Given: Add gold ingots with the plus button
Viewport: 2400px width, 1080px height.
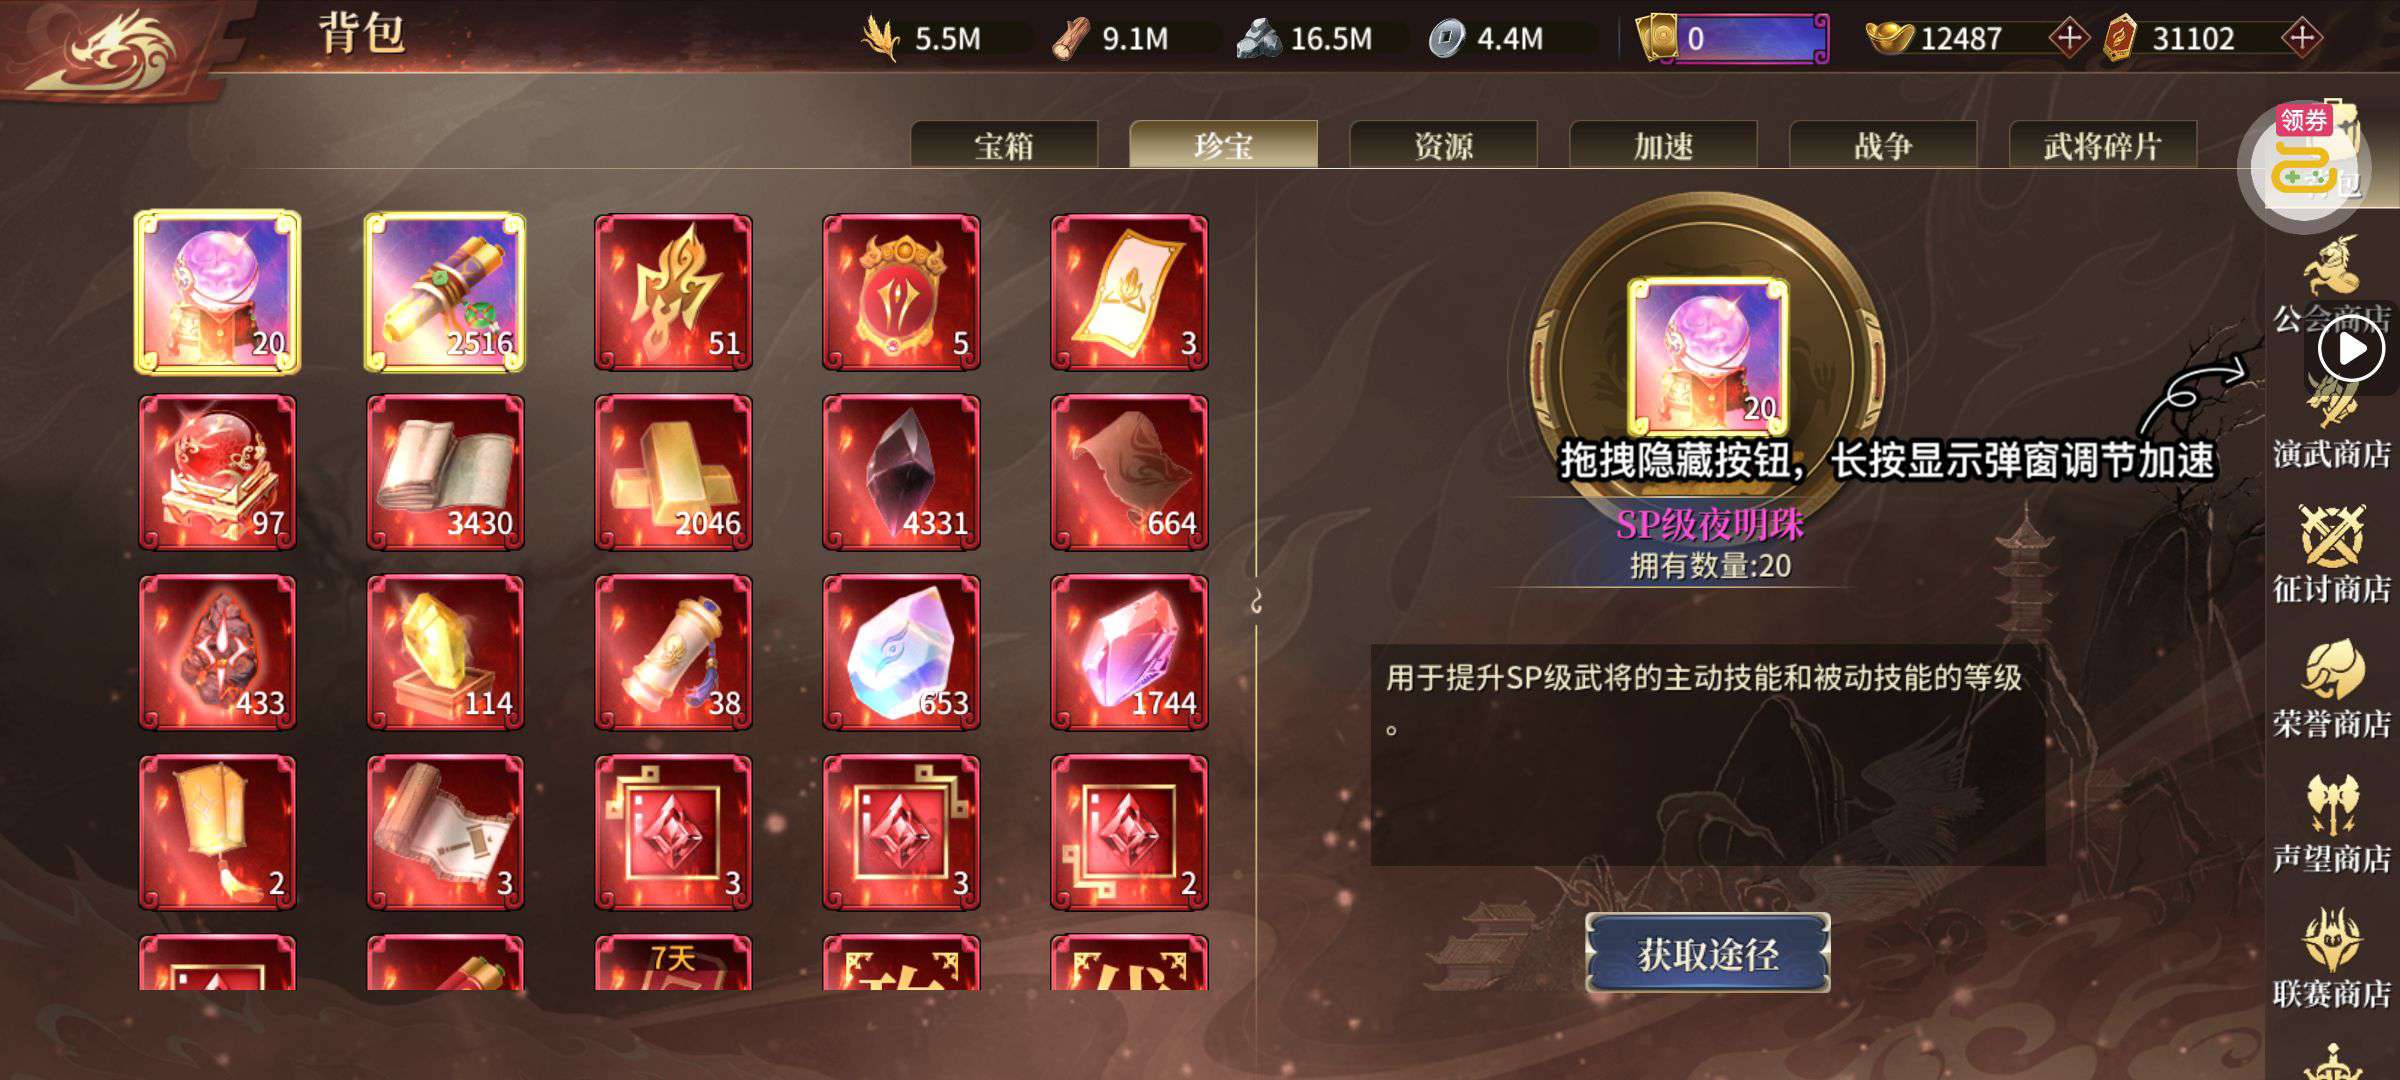Looking at the screenshot, I should [2068, 38].
